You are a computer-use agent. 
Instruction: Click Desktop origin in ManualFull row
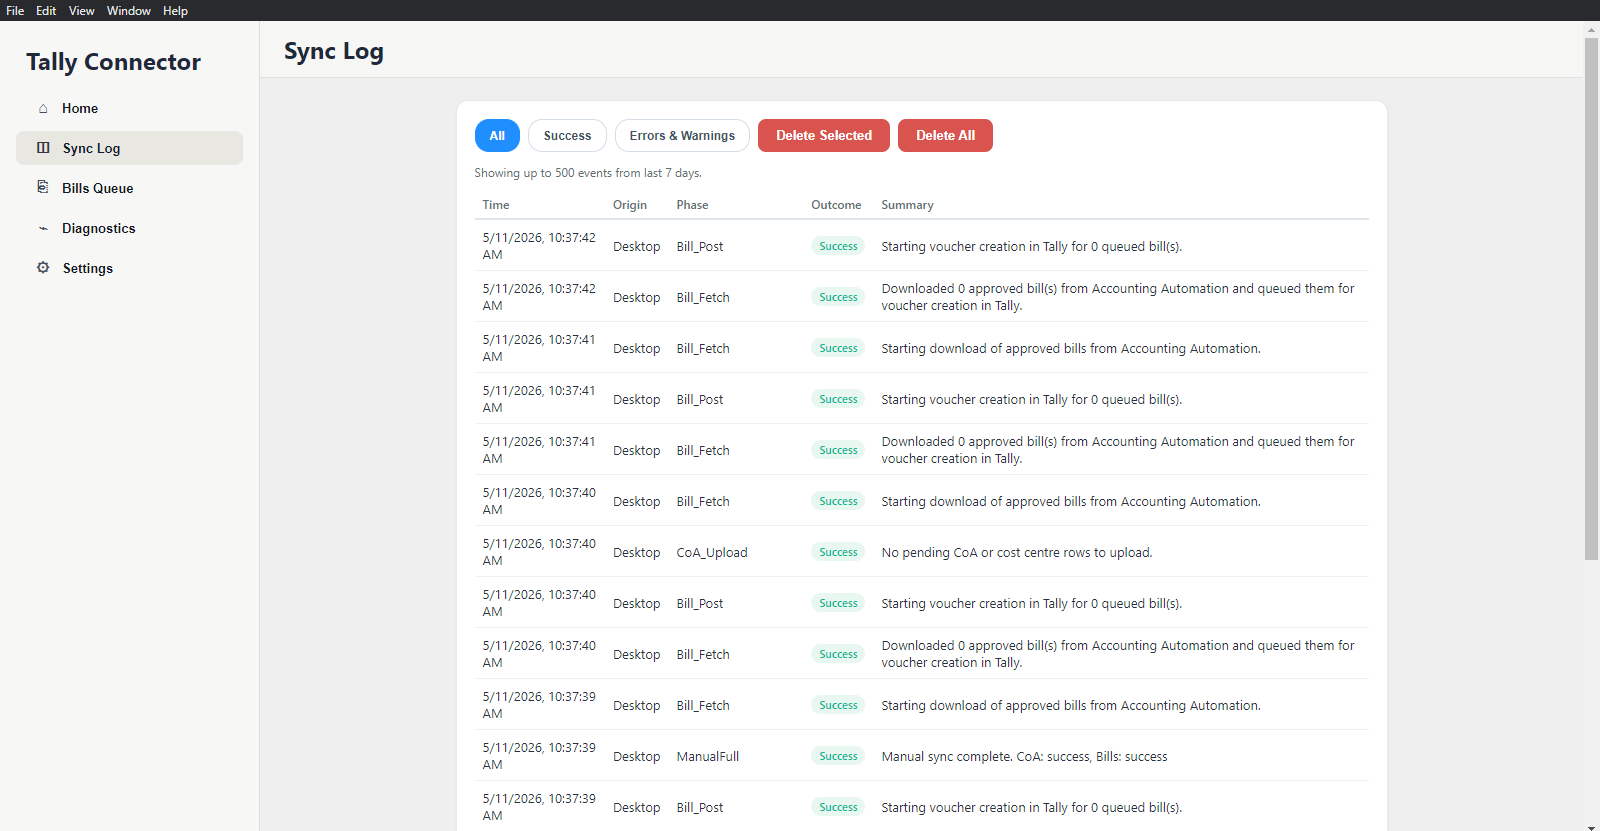click(x=636, y=756)
